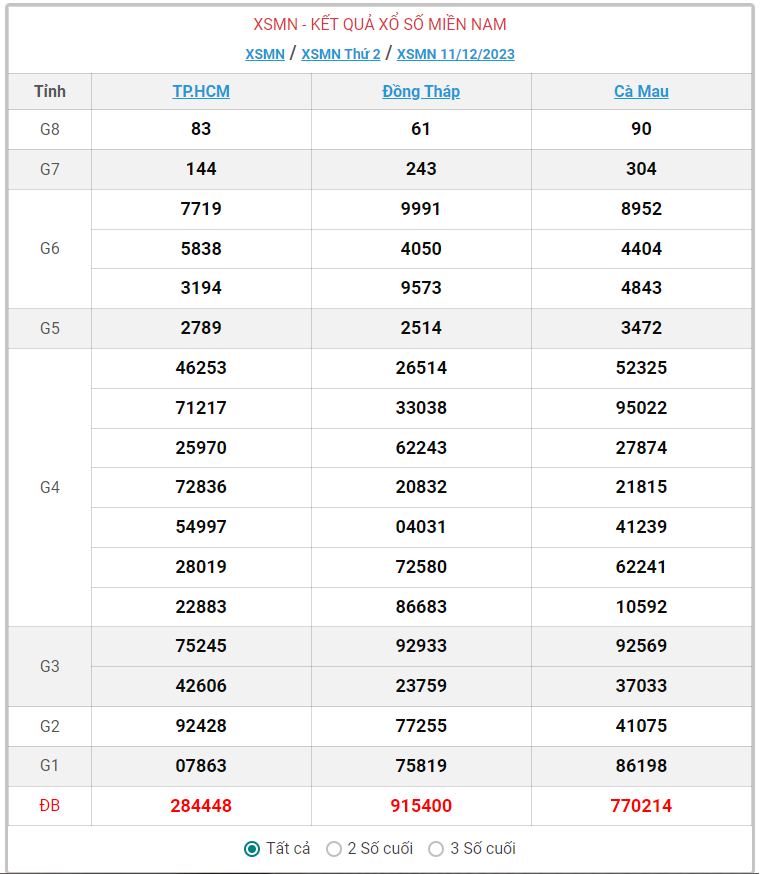Screen dimensions: 760x874
Task: Open the 'XSMN Thứ 2' link
Action: pyautogui.click(x=341, y=54)
